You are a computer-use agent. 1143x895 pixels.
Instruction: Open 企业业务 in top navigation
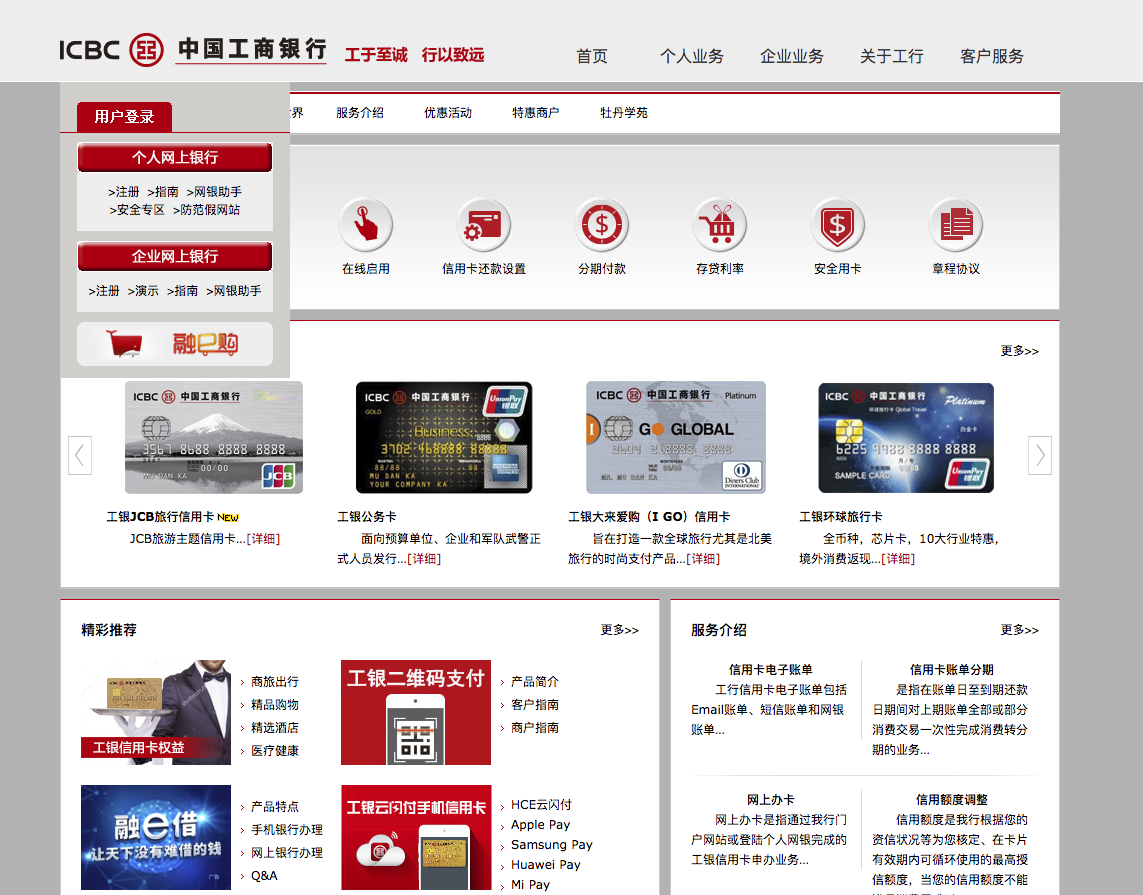point(792,56)
